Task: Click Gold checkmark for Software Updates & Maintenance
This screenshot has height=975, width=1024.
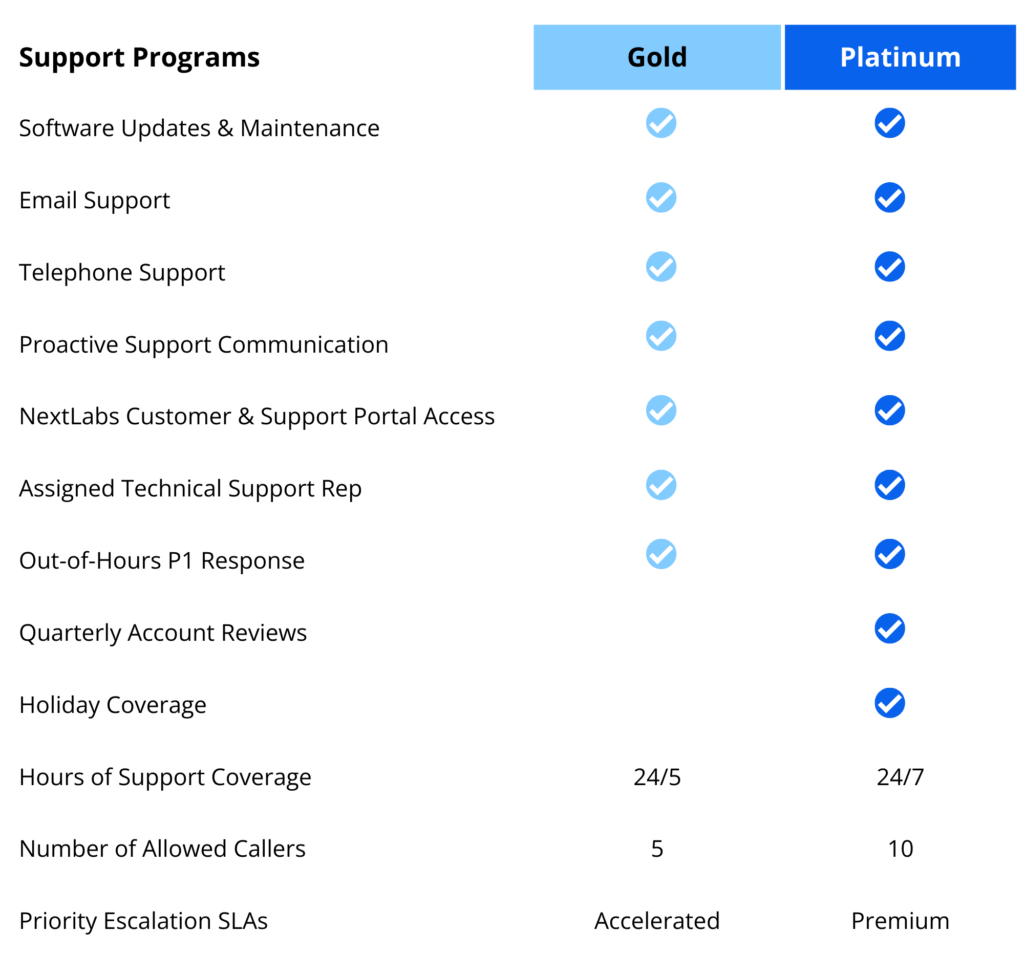Action: [x=661, y=123]
